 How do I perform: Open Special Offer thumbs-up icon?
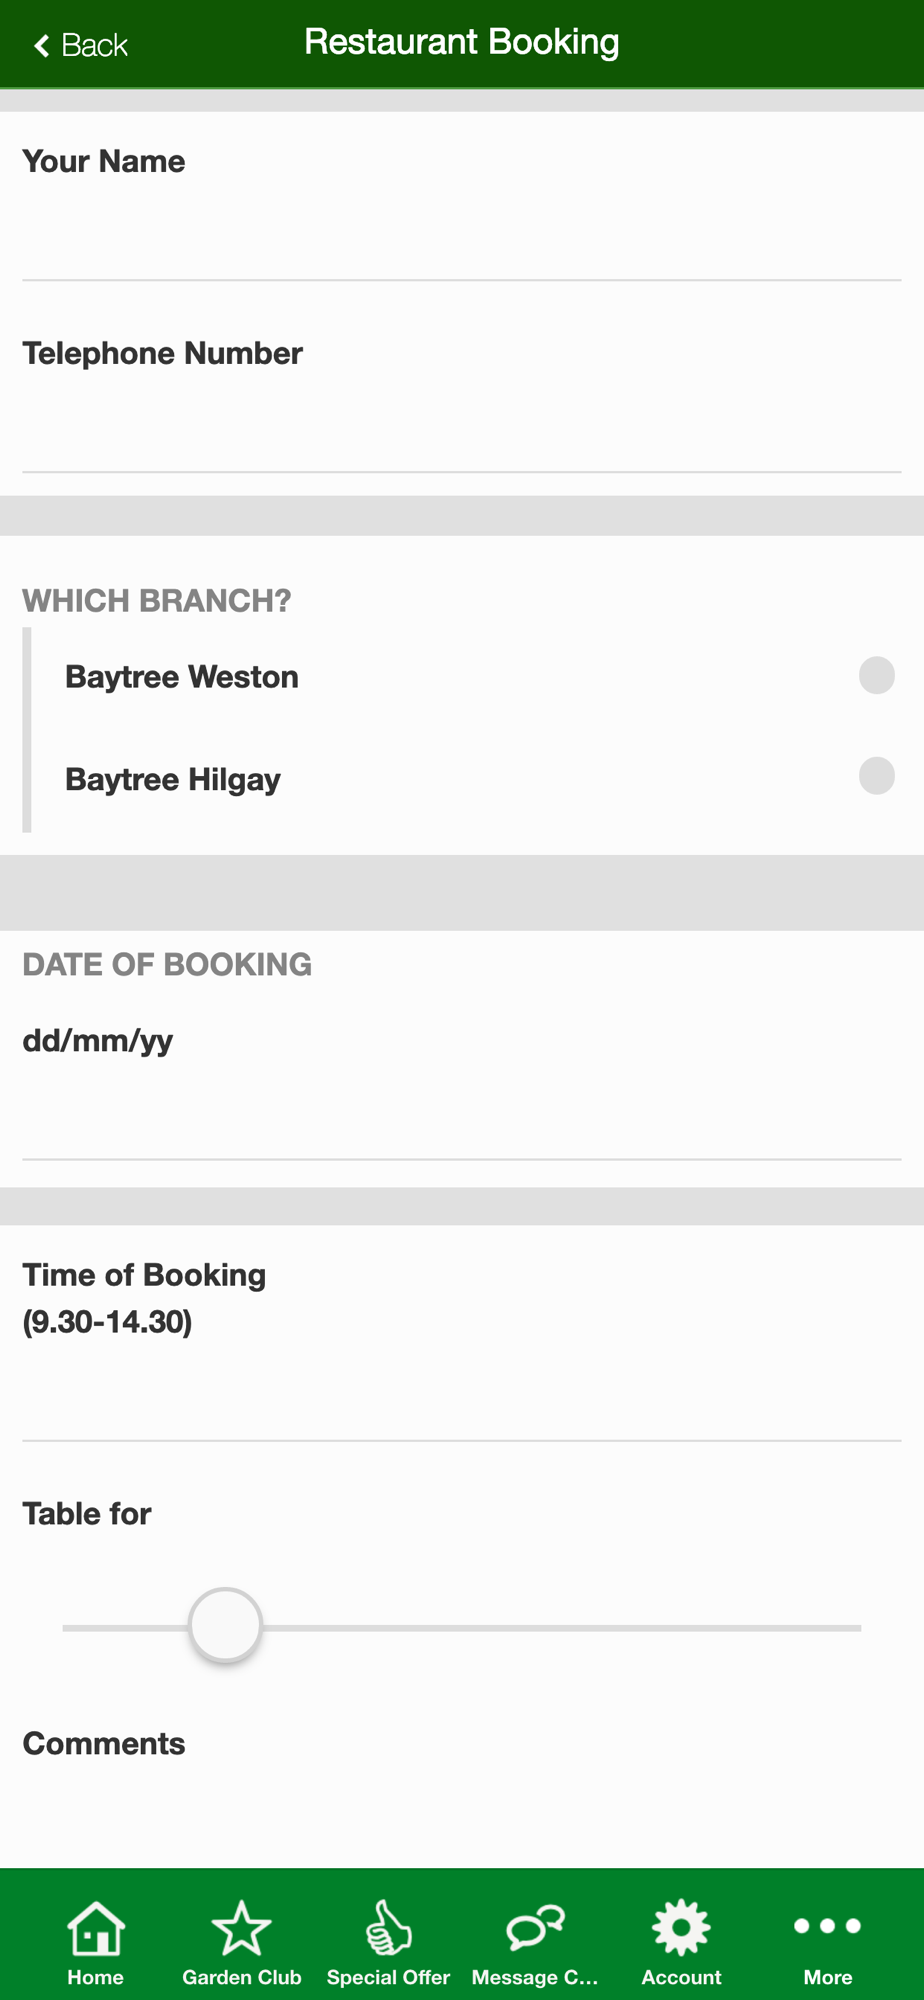[x=388, y=1927]
